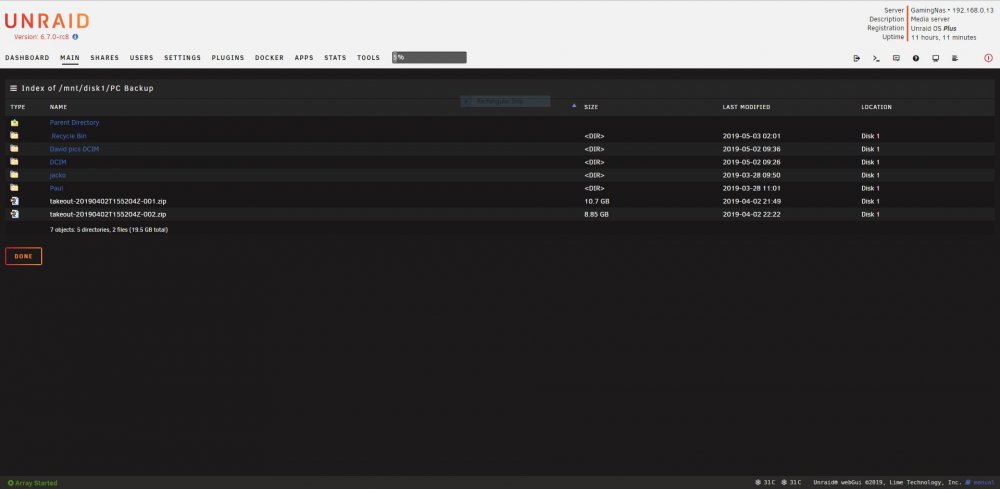Screen dimensions: 1000x489
Task: Click file icon of takeout 001.zip
Action: point(14,201)
